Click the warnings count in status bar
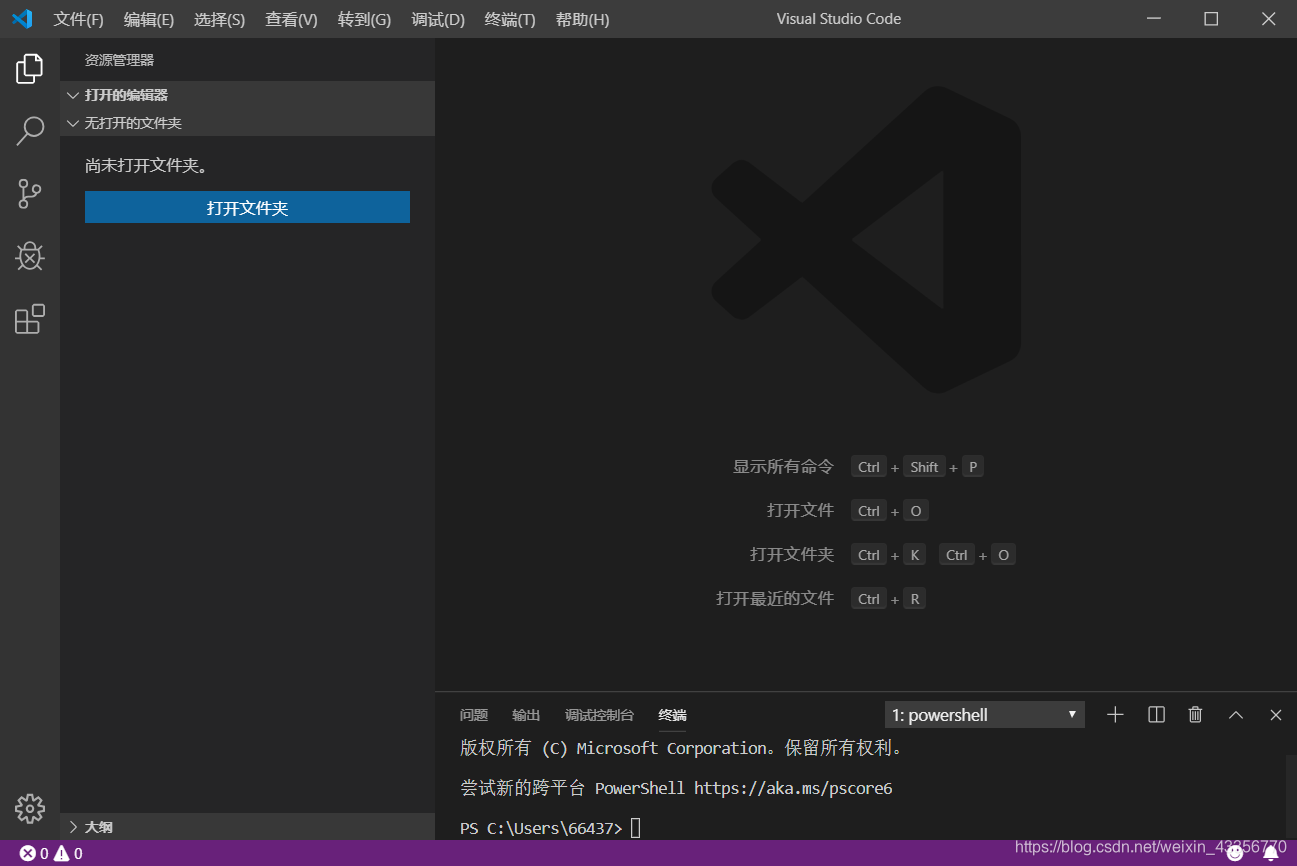This screenshot has width=1297, height=866. (x=68, y=854)
